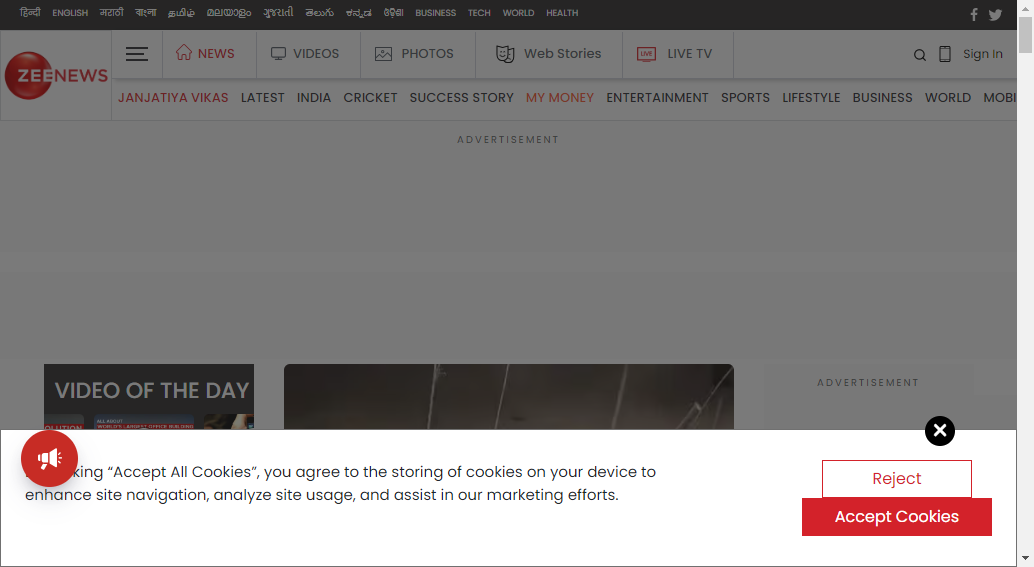Open MY MONEY section

click(560, 98)
